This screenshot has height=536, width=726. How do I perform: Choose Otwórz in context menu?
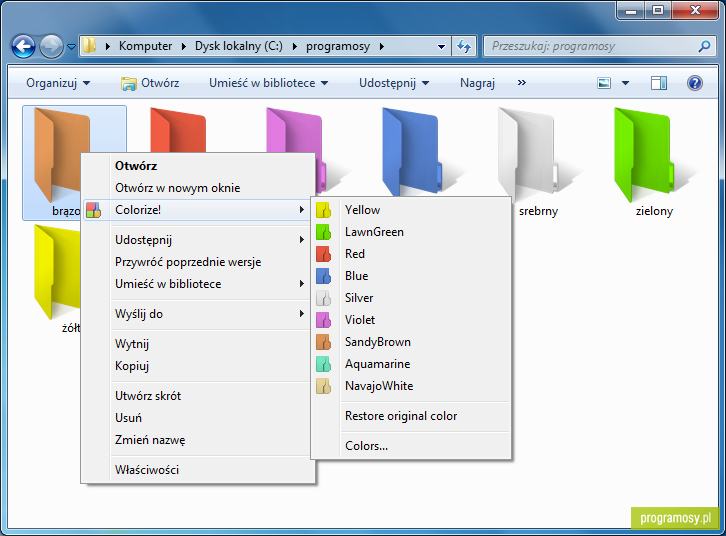(199, 166)
